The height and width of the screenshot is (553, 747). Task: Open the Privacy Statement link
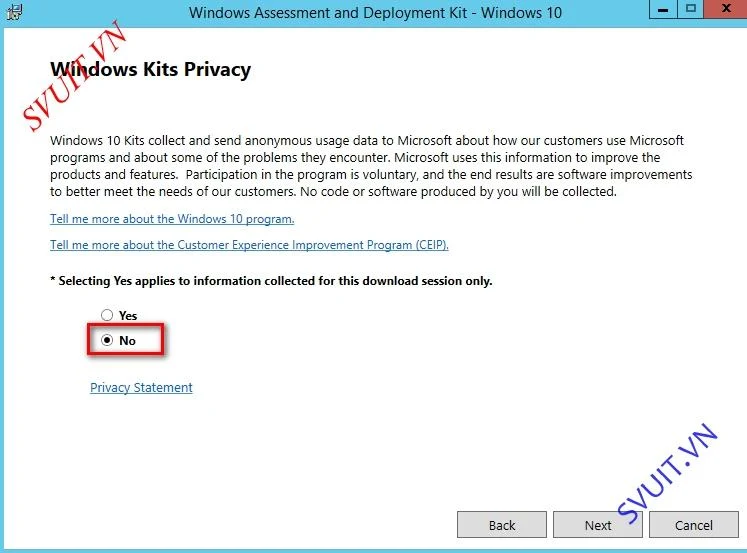pos(141,388)
